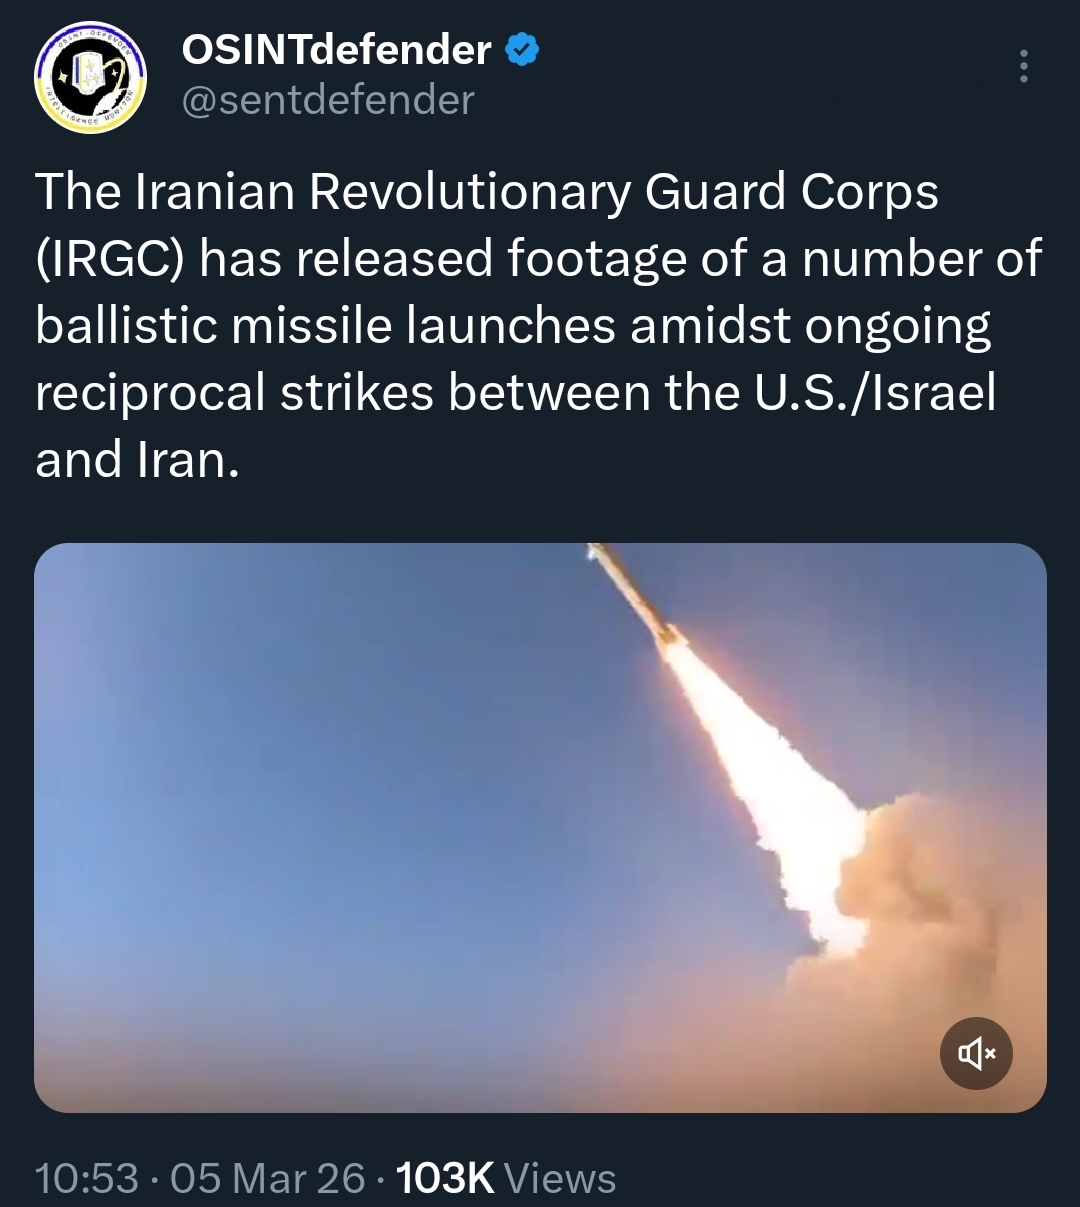Unmute the video with speaker icon
The width and height of the screenshot is (1080, 1207).
click(x=976, y=1053)
